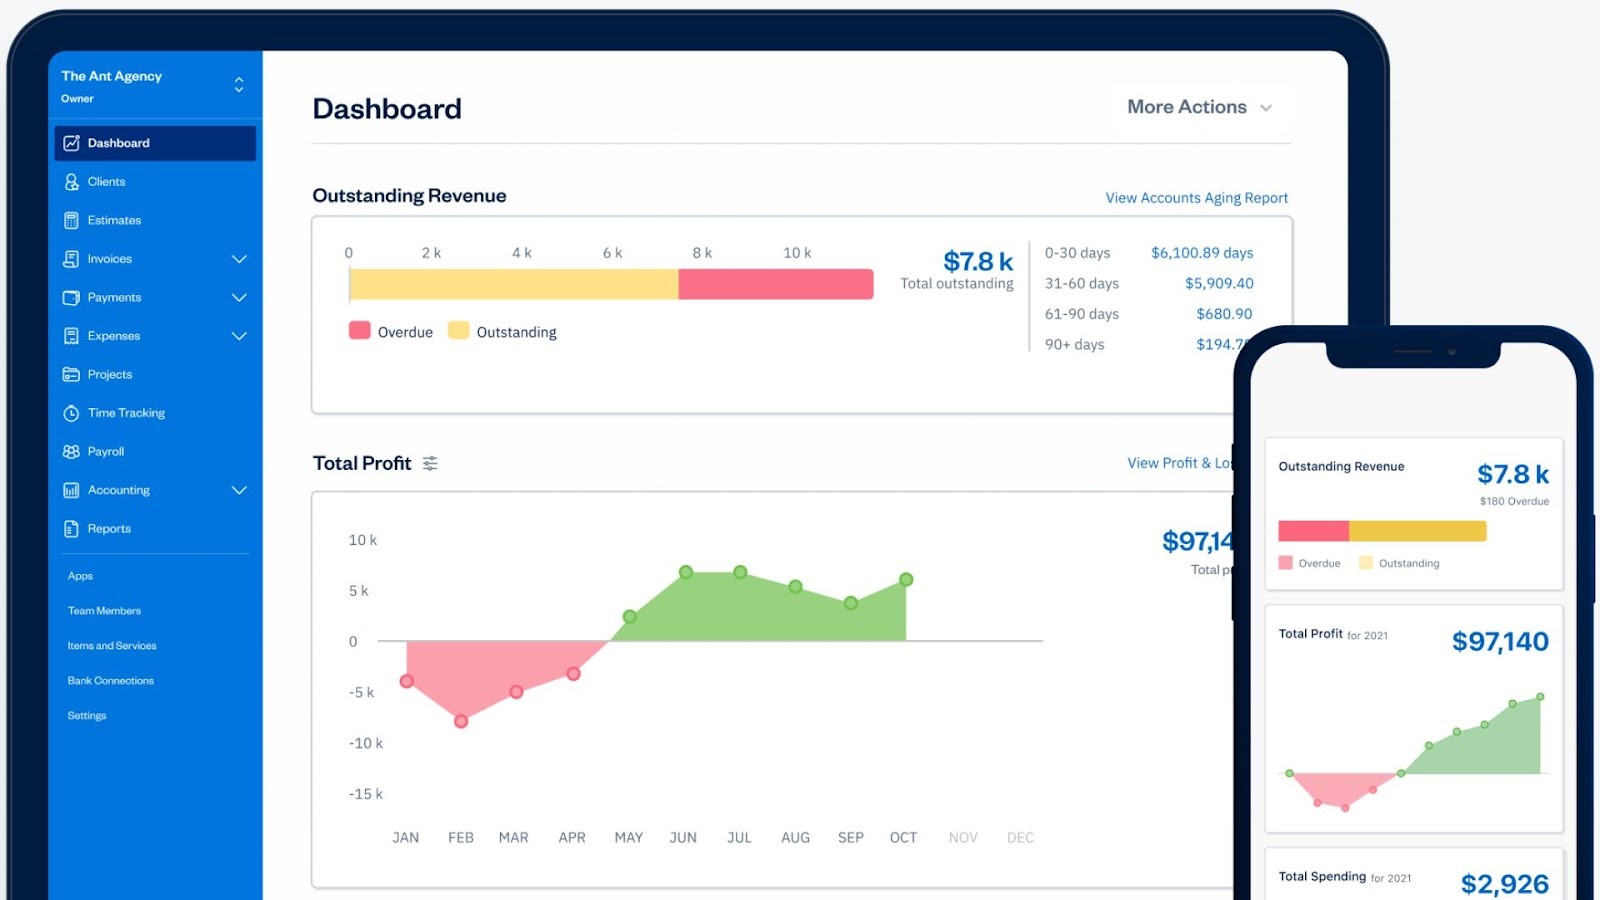Select the Dashboard icon in sidebar
Image resolution: width=1600 pixels, height=900 pixels.
(x=70, y=143)
